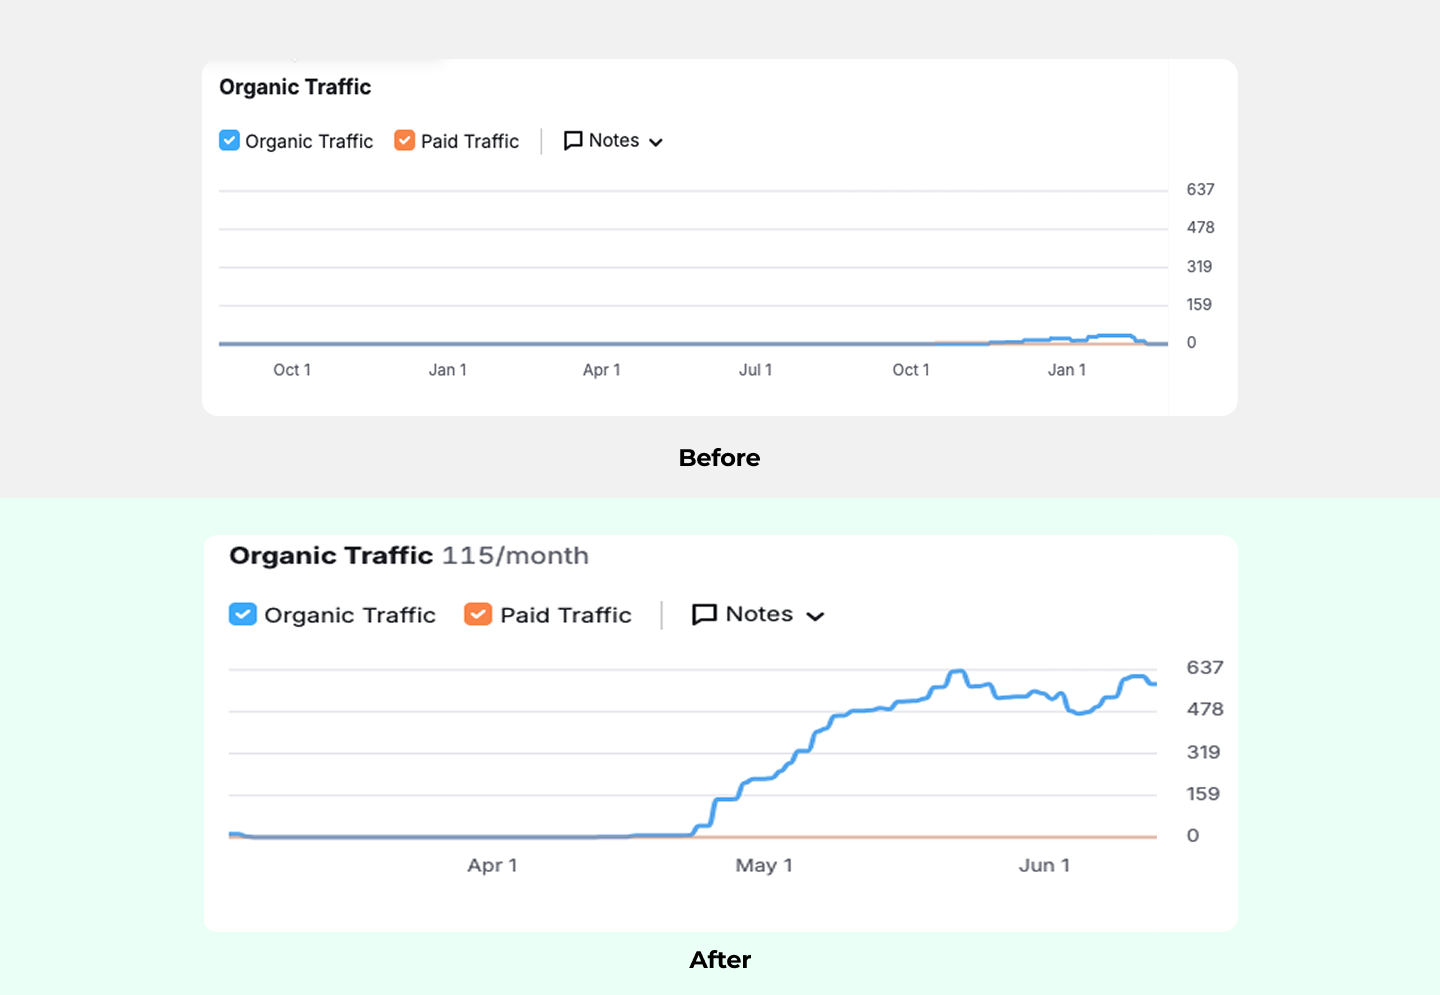
Task: Uncheck Organic Traffic on the After chart
Action: tap(243, 614)
